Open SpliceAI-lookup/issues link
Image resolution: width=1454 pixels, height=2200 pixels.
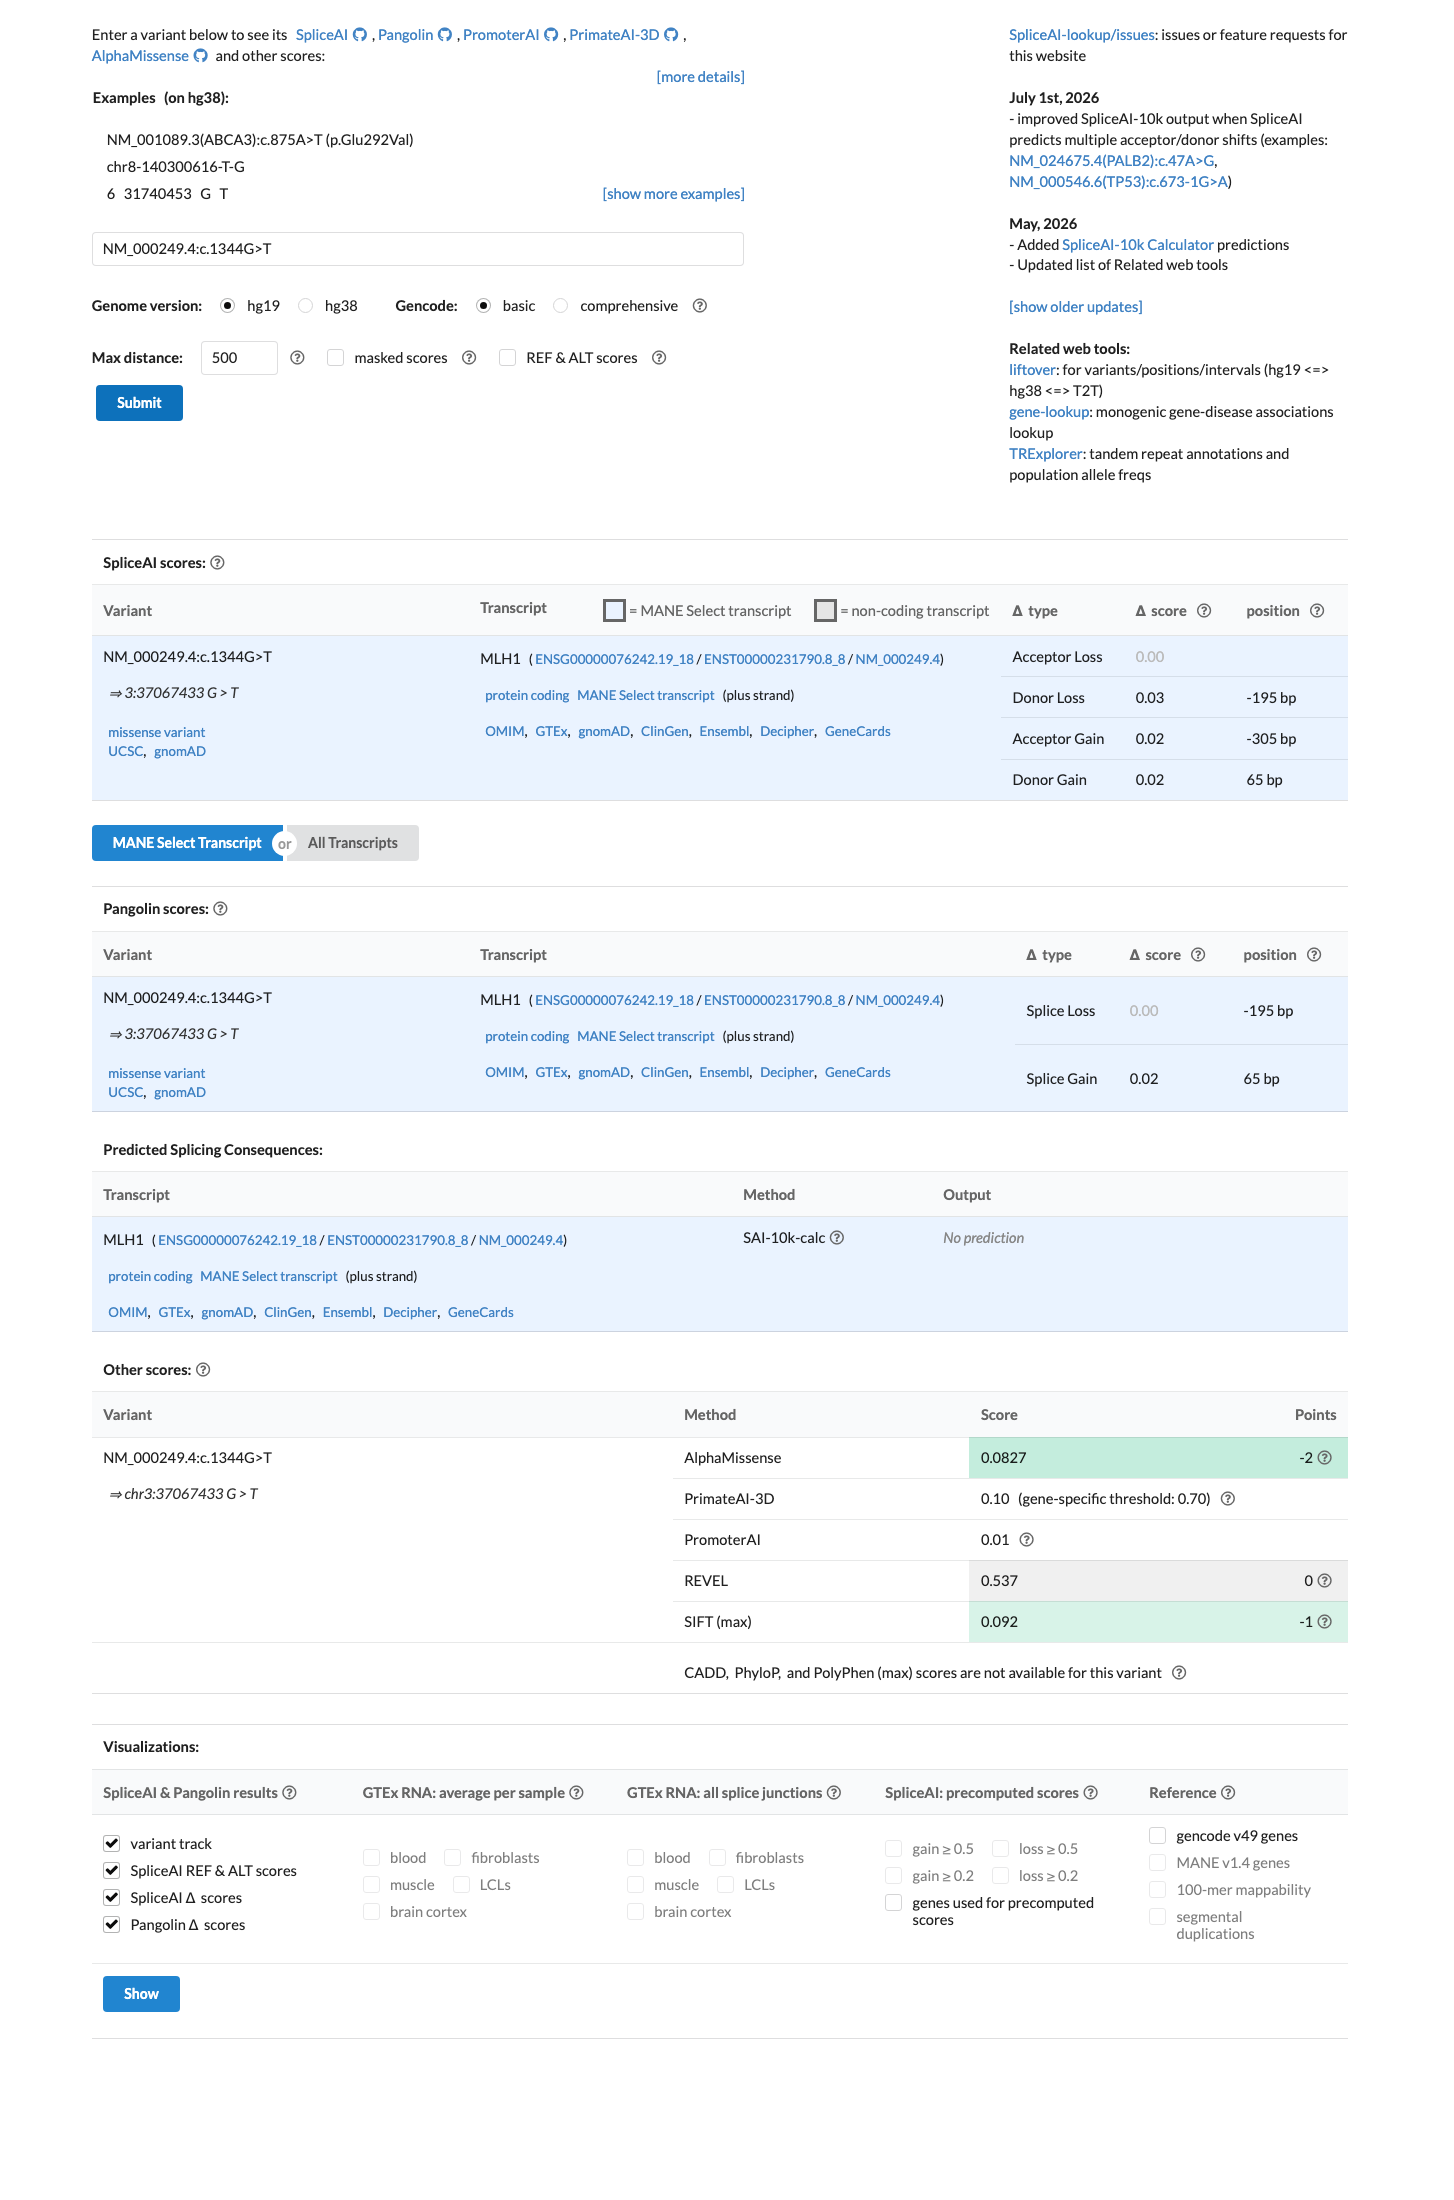tap(1082, 35)
